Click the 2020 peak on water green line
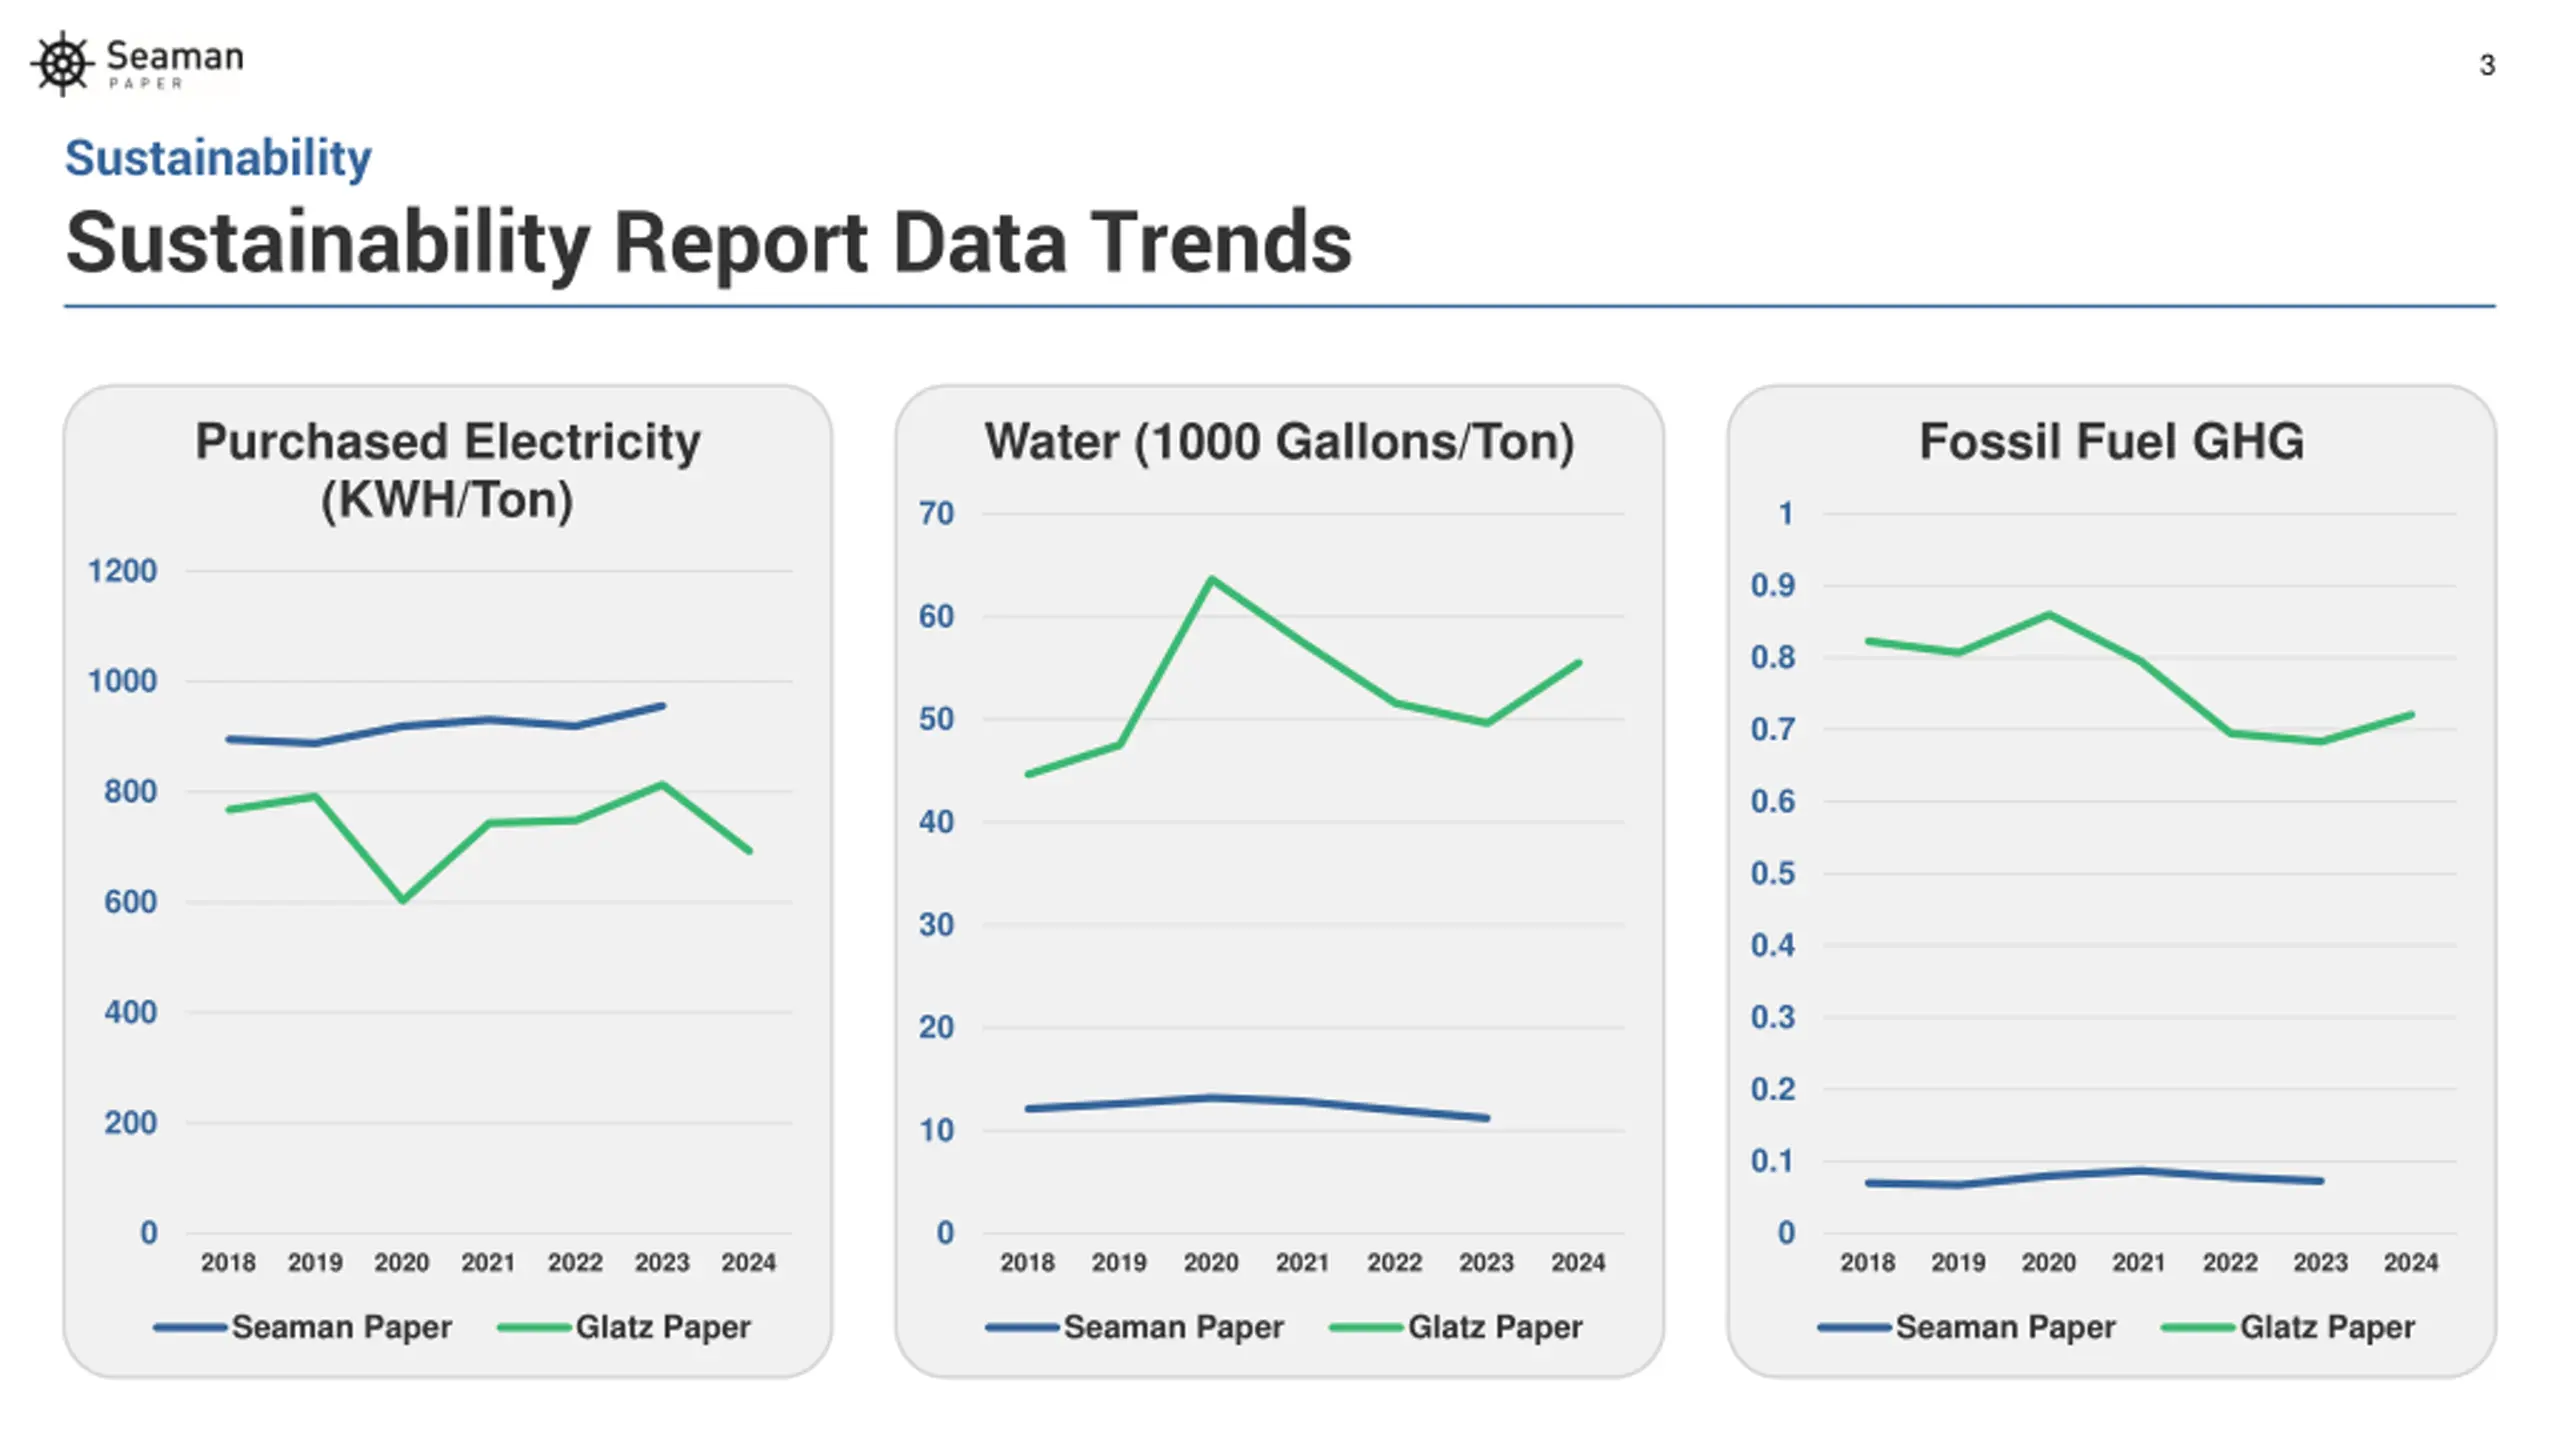Viewport: 2560px width, 1440px height. [1211, 579]
